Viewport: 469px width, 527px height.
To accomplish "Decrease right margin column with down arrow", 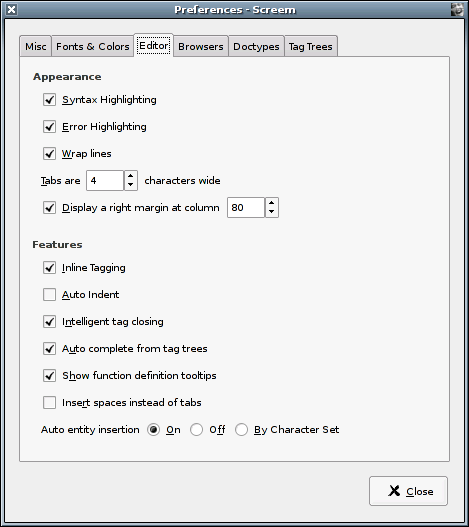I will [272, 212].
